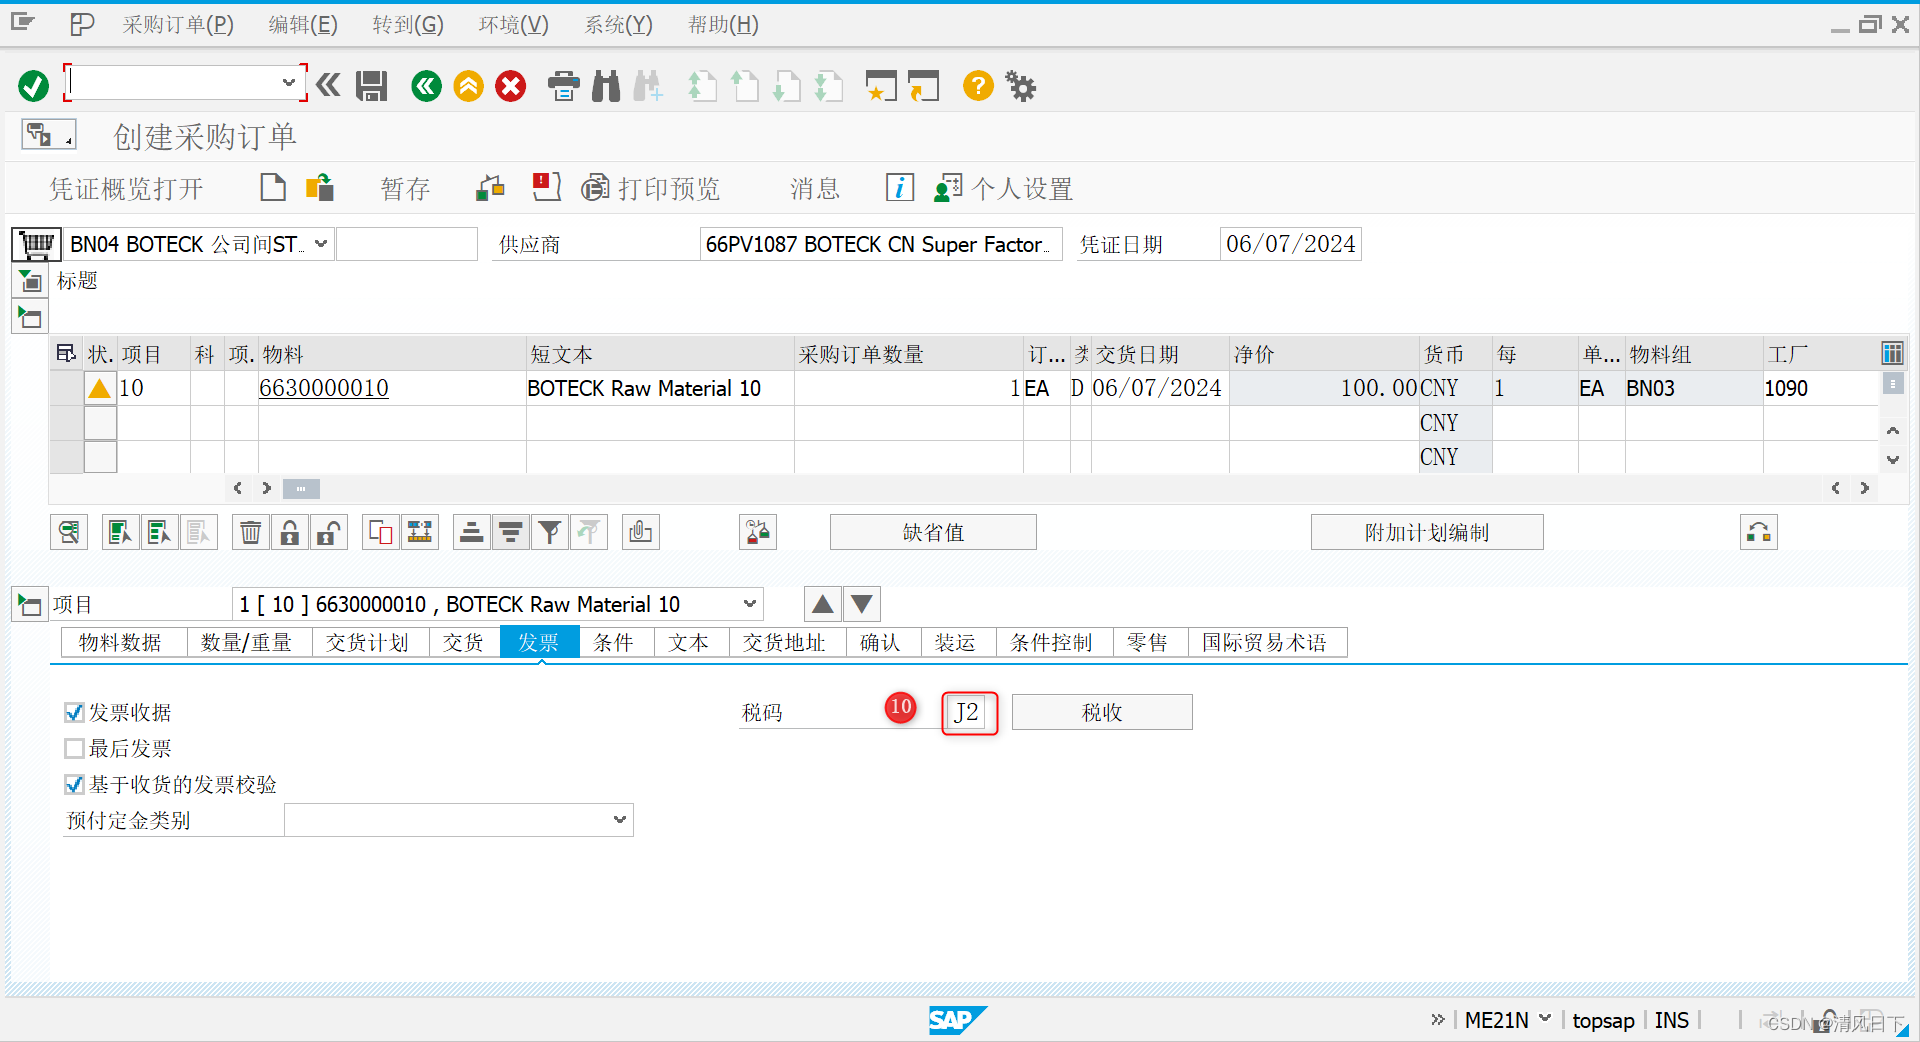
Task: Click the next item down-triangle button
Action: click(862, 604)
